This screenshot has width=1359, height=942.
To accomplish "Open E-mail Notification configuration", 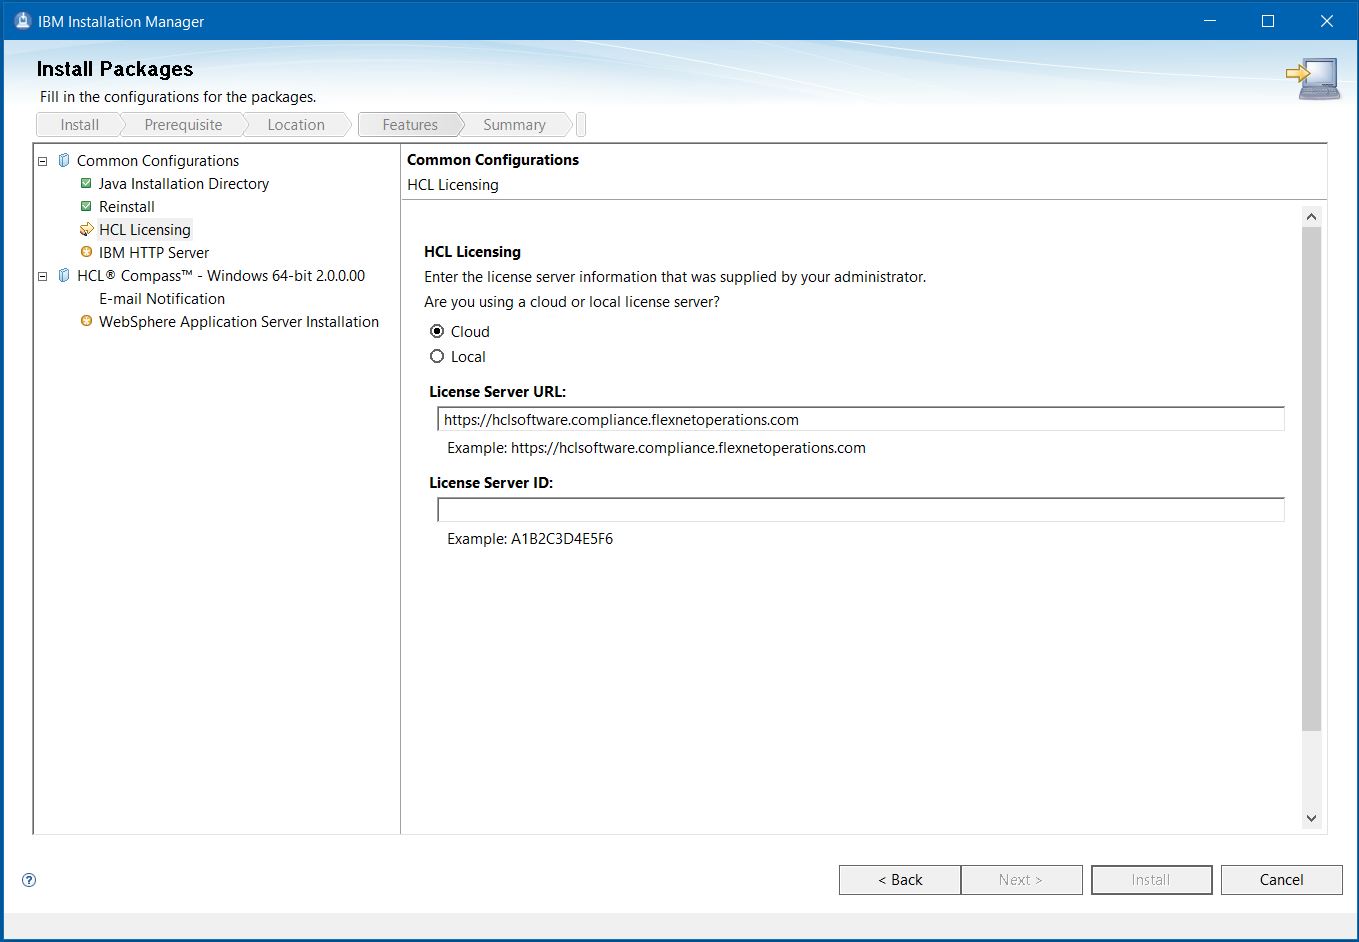I will pos(162,298).
